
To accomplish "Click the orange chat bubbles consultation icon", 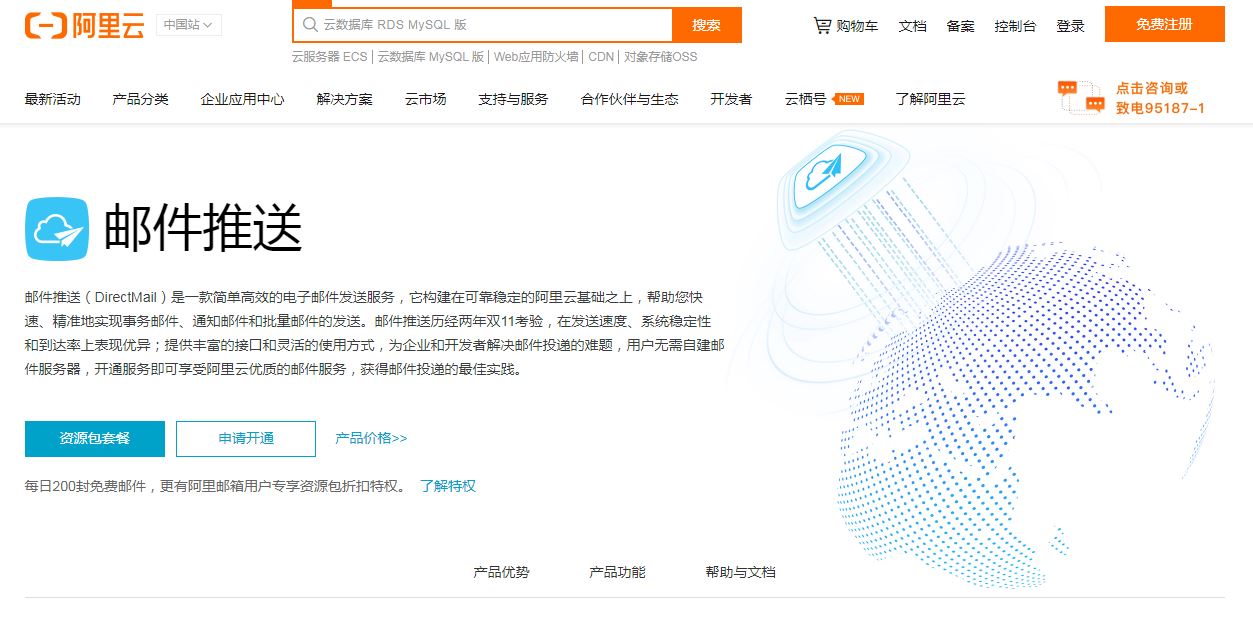I will pos(1081,97).
